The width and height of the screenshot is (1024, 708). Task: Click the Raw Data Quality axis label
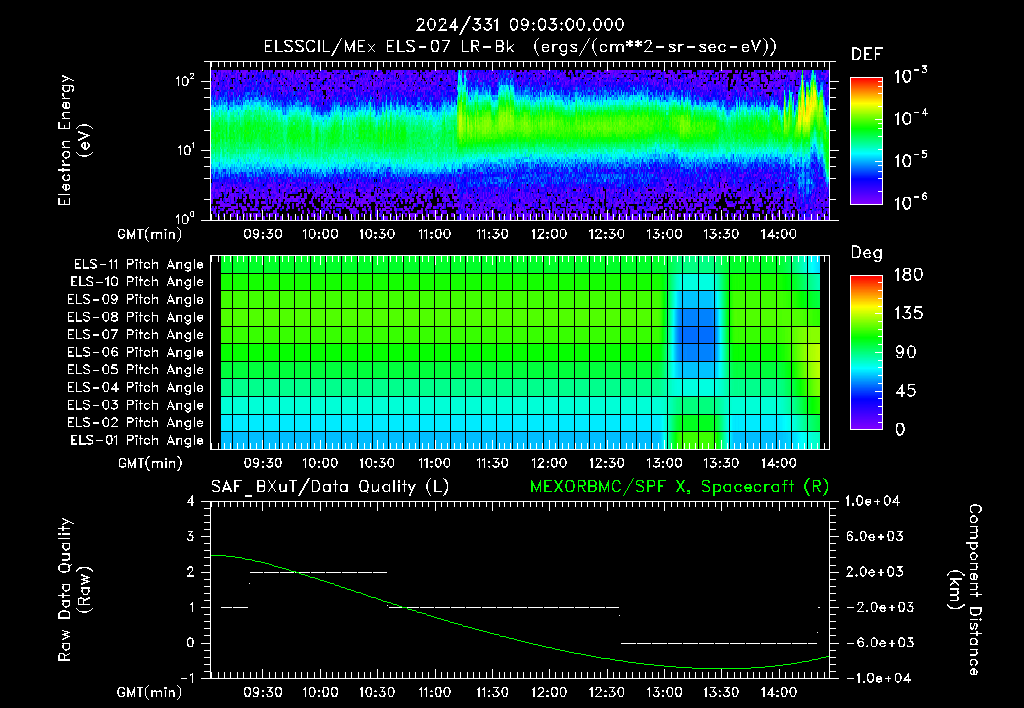click(73, 590)
